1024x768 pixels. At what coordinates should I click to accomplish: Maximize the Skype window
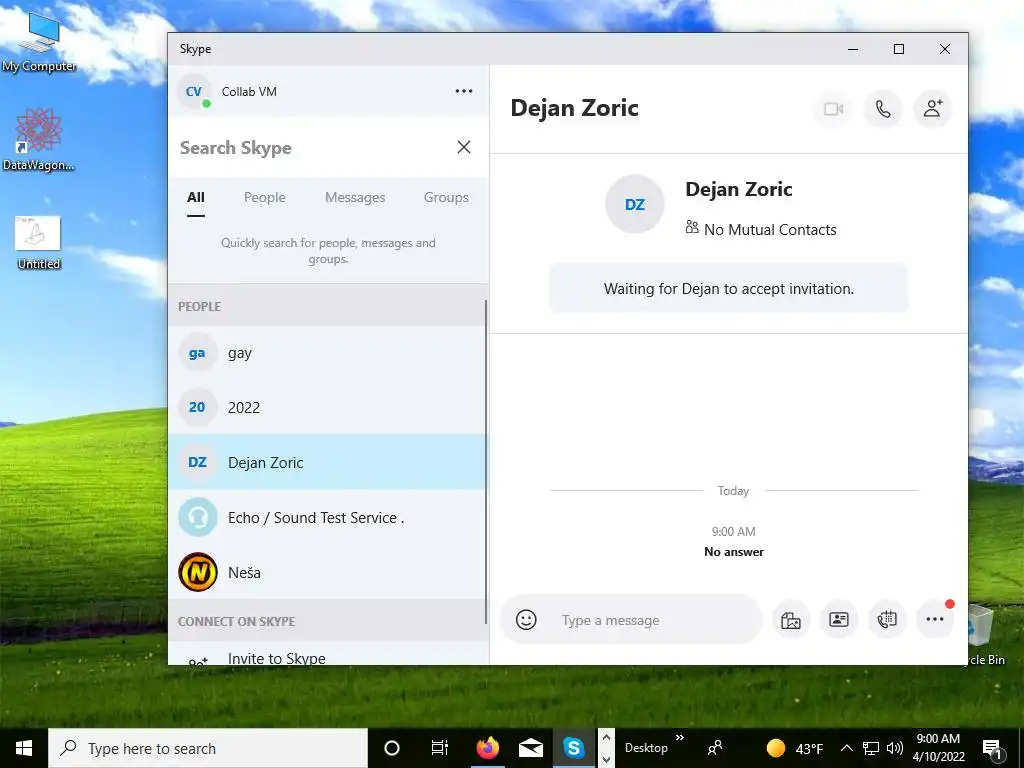899,50
